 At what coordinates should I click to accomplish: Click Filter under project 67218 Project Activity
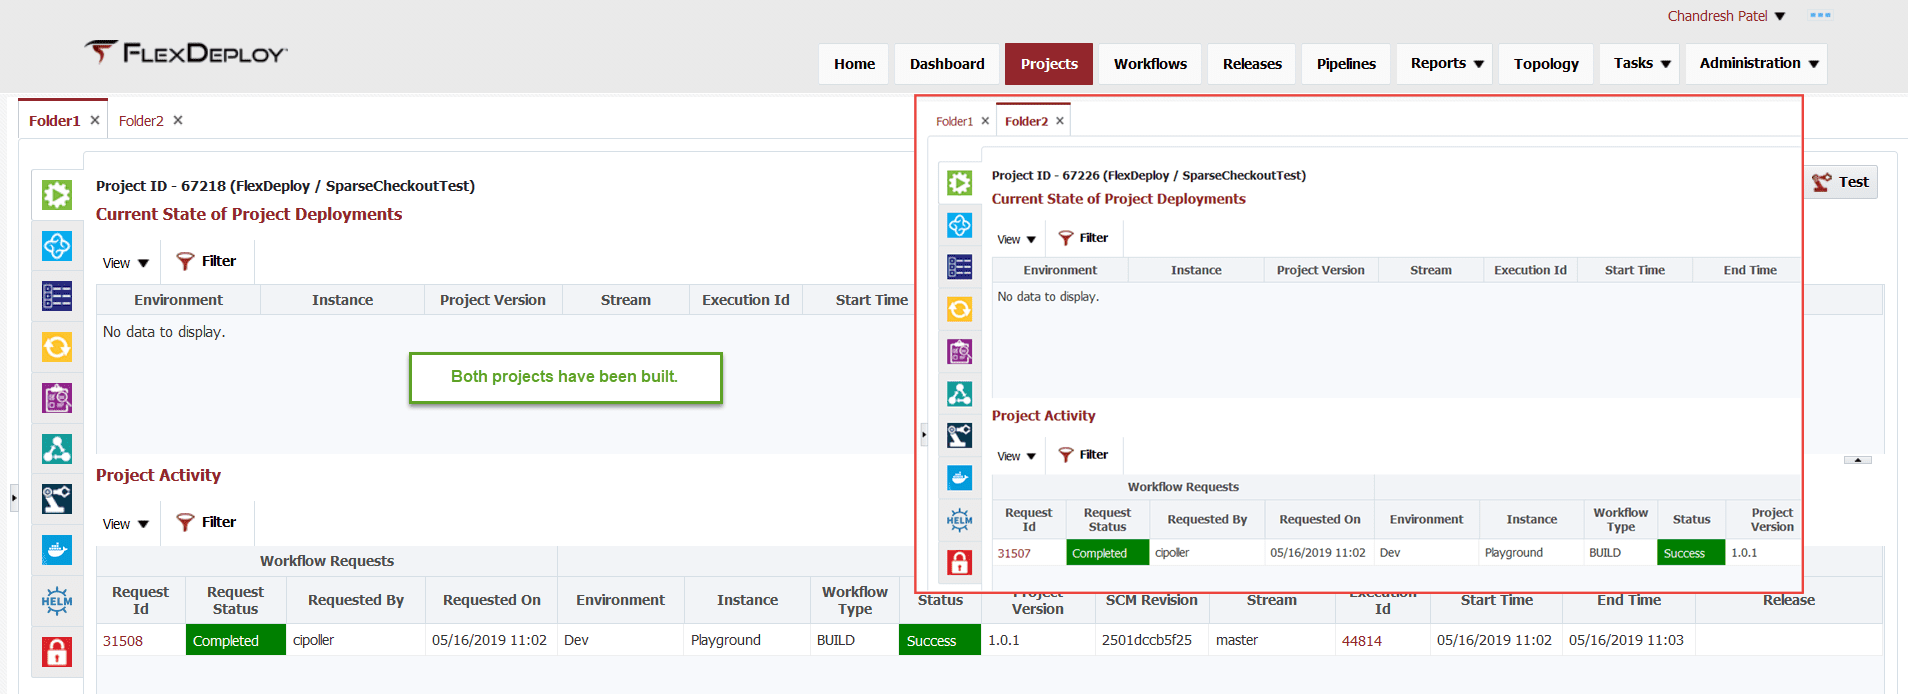click(206, 522)
